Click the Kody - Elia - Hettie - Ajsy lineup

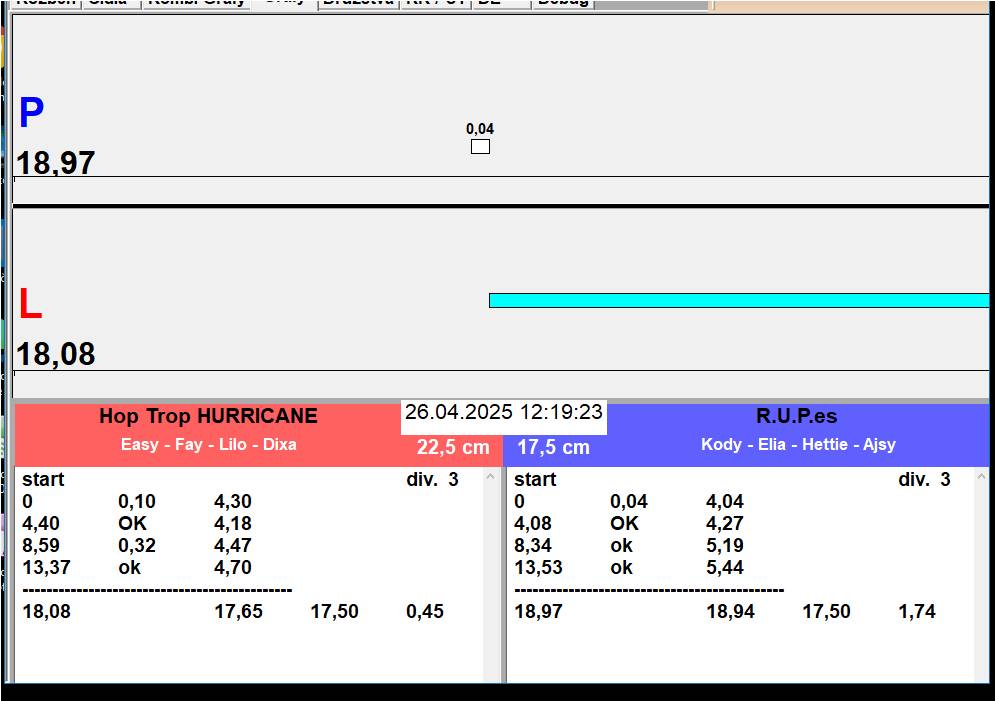tap(798, 444)
